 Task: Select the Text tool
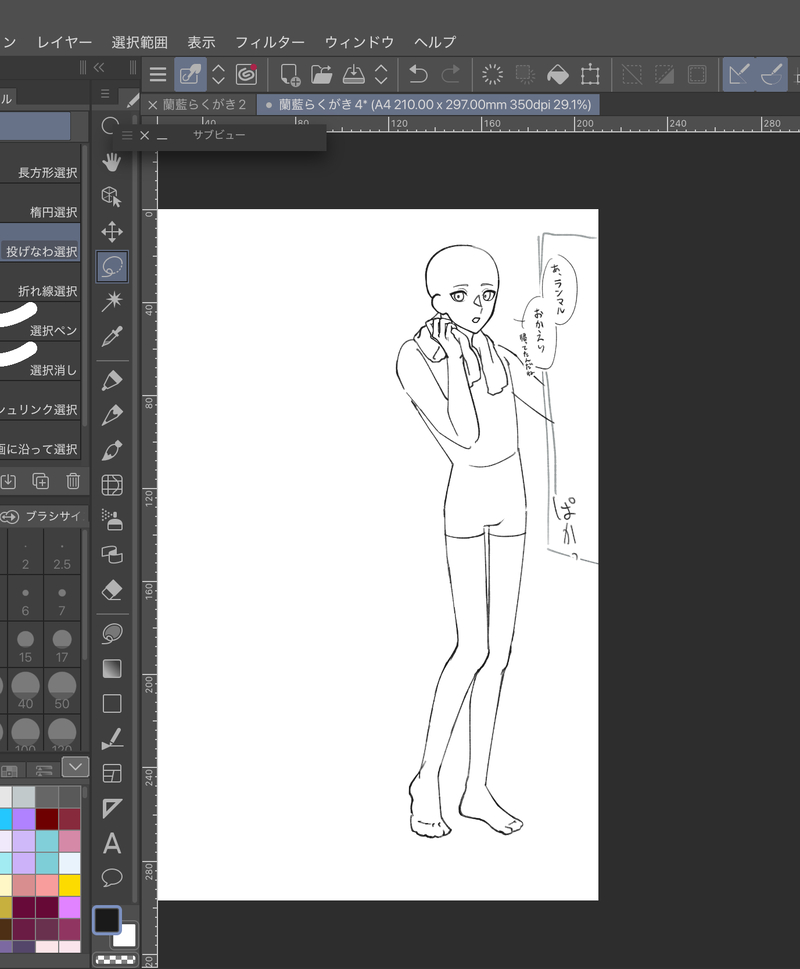point(112,843)
